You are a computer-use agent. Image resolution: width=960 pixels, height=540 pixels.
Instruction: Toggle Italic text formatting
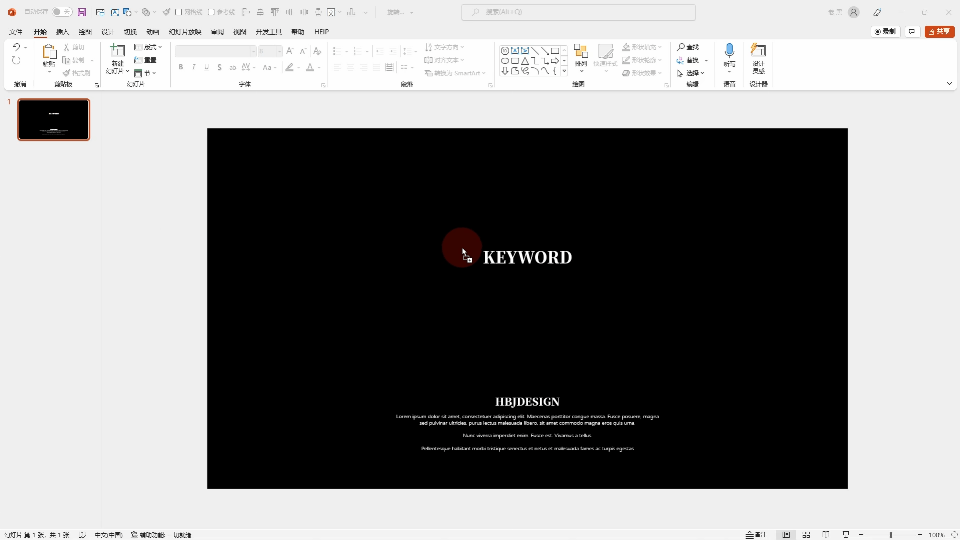pos(194,67)
